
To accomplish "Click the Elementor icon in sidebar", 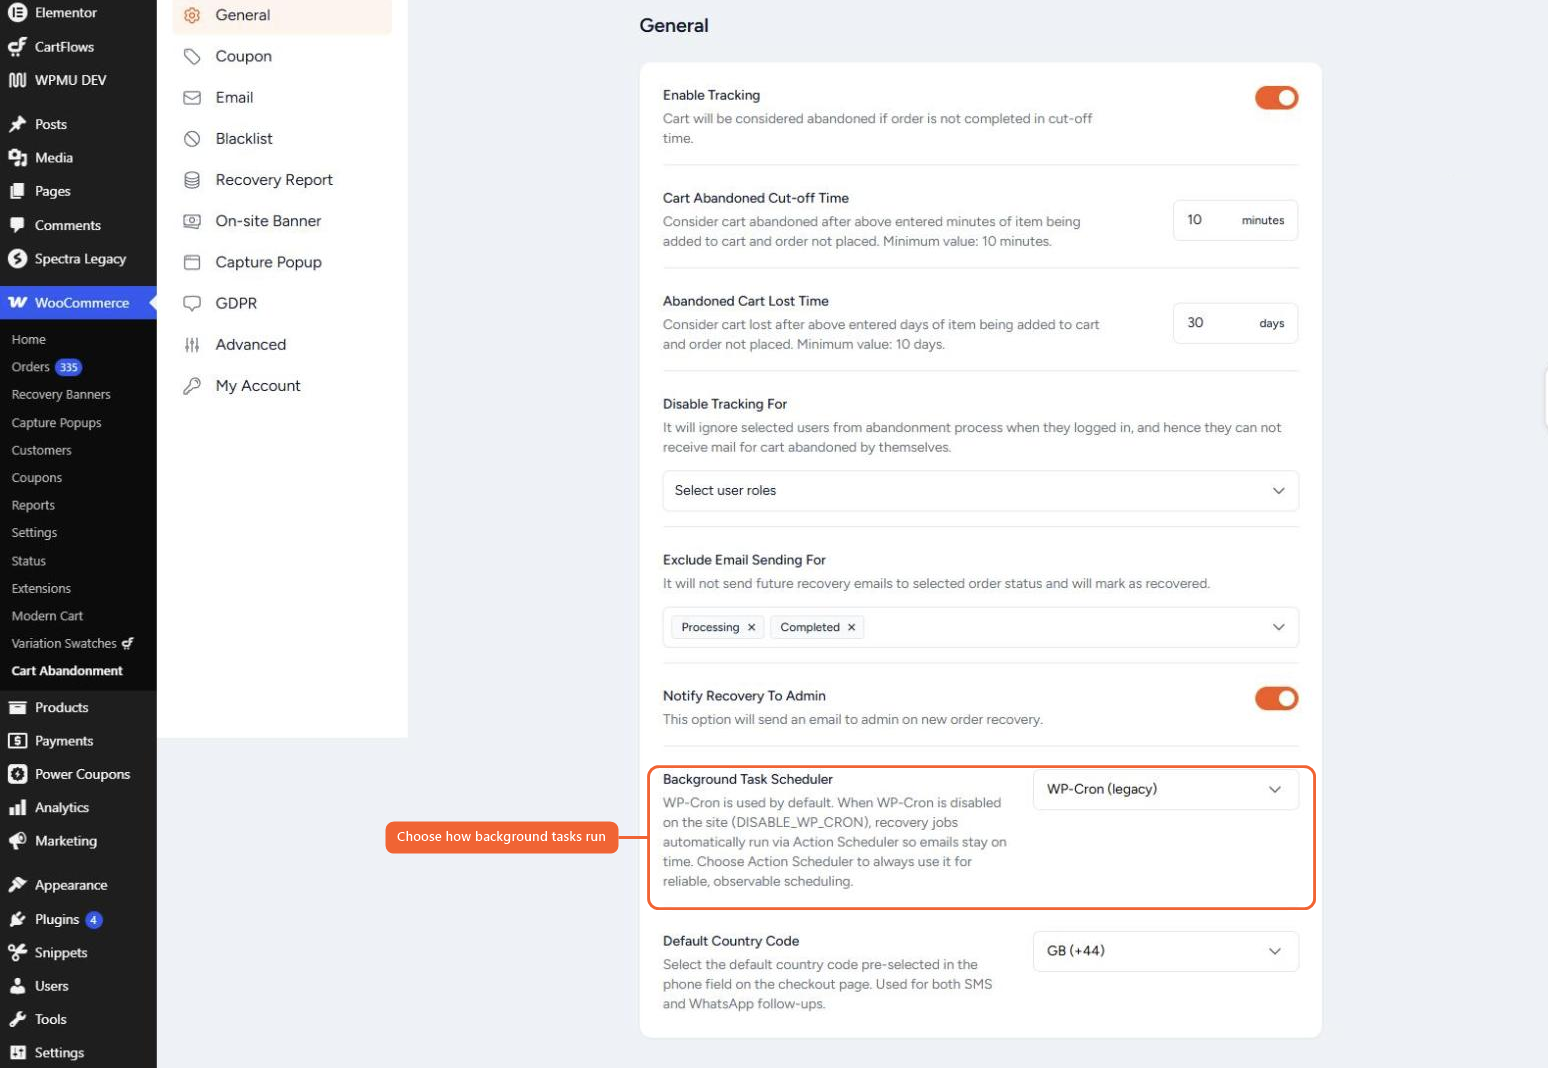I will coord(17,13).
